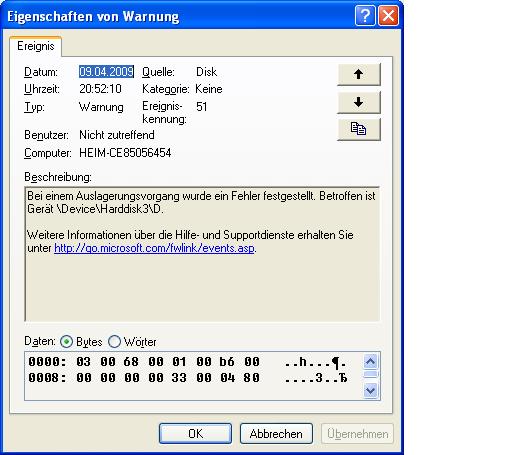This screenshot has width=512, height=455.
Task: Click the highlighted date 09.04.2009
Action: pyautogui.click(x=106, y=72)
